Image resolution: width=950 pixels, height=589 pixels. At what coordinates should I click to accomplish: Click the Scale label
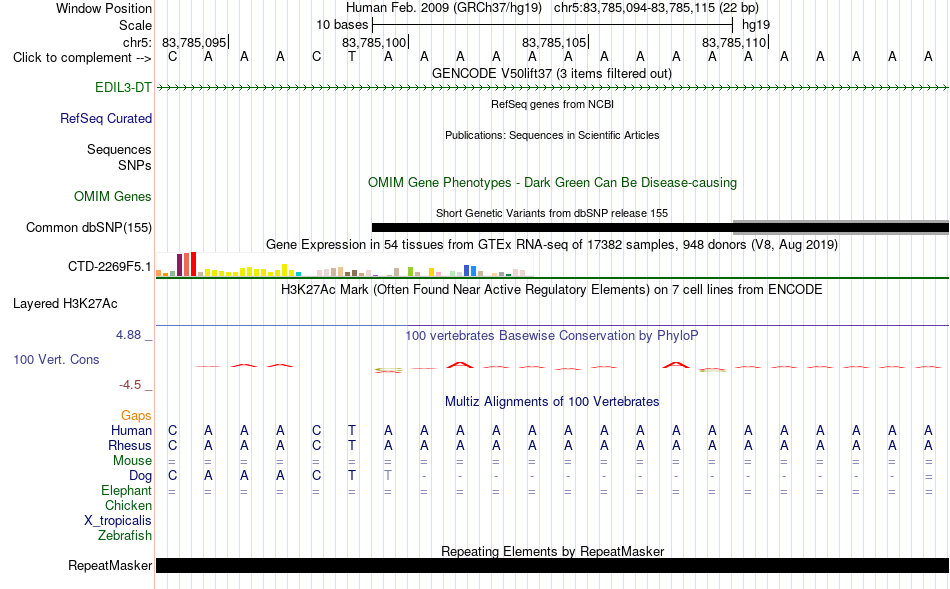click(136, 25)
